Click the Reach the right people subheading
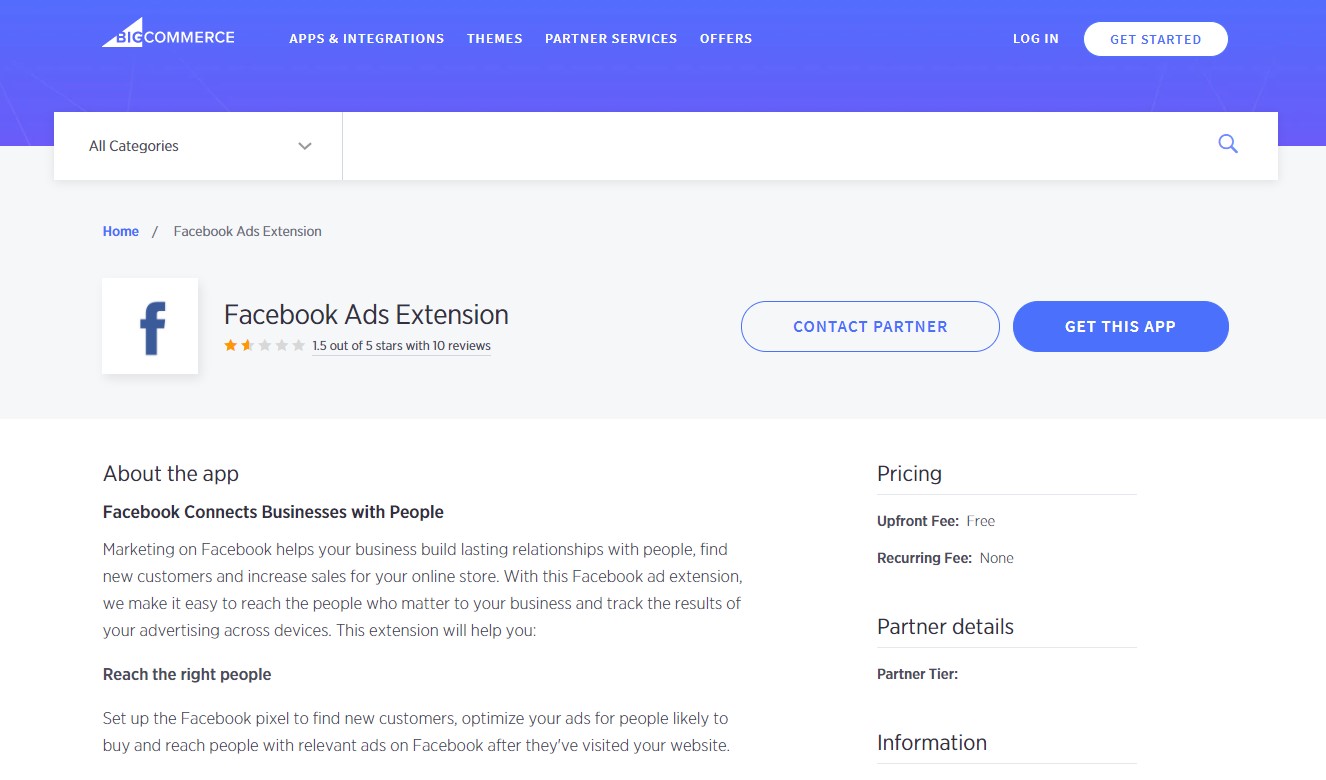This screenshot has height=780, width=1326. (x=187, y=674)
